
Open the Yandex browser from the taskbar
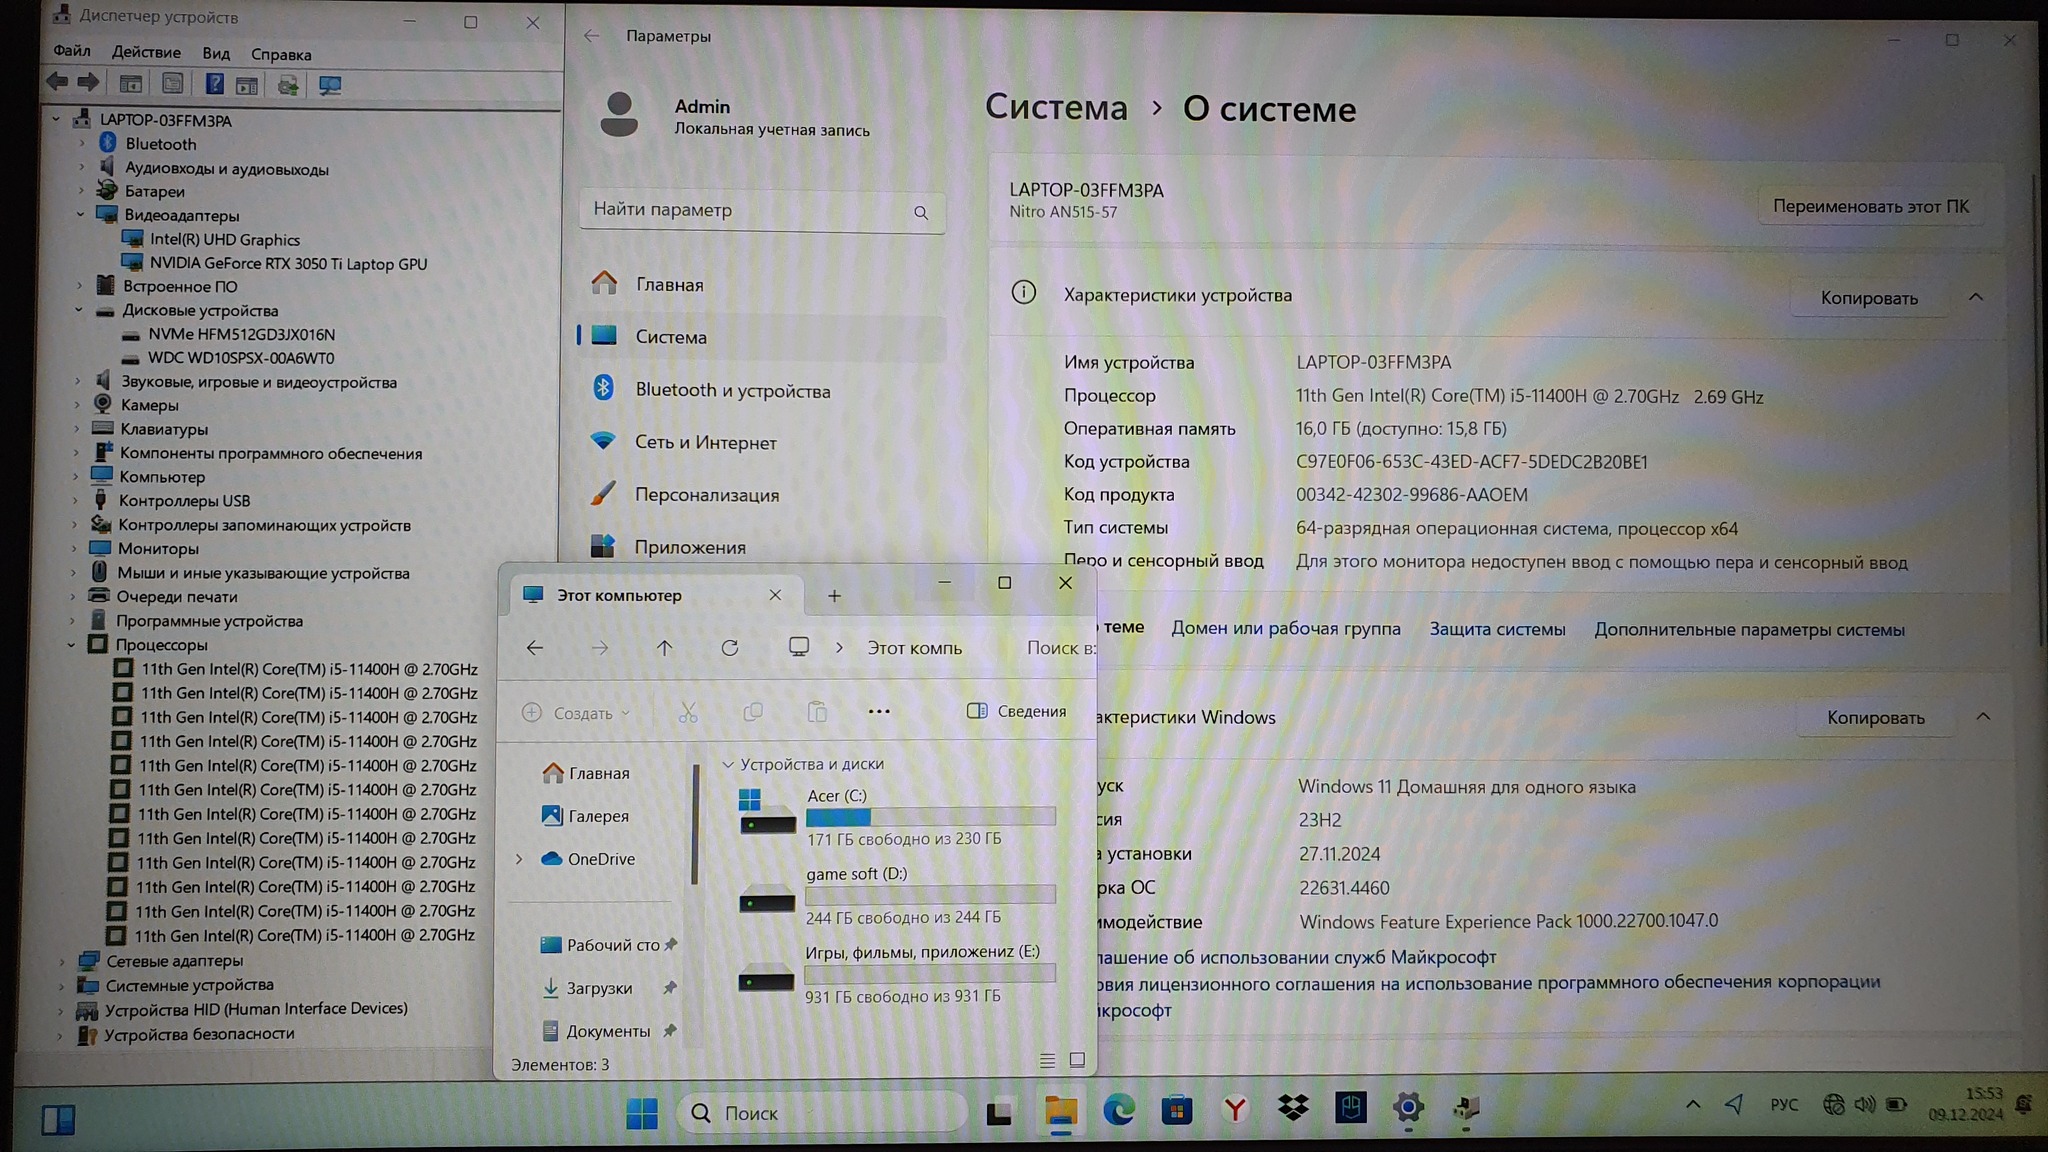(1235, 1109)
